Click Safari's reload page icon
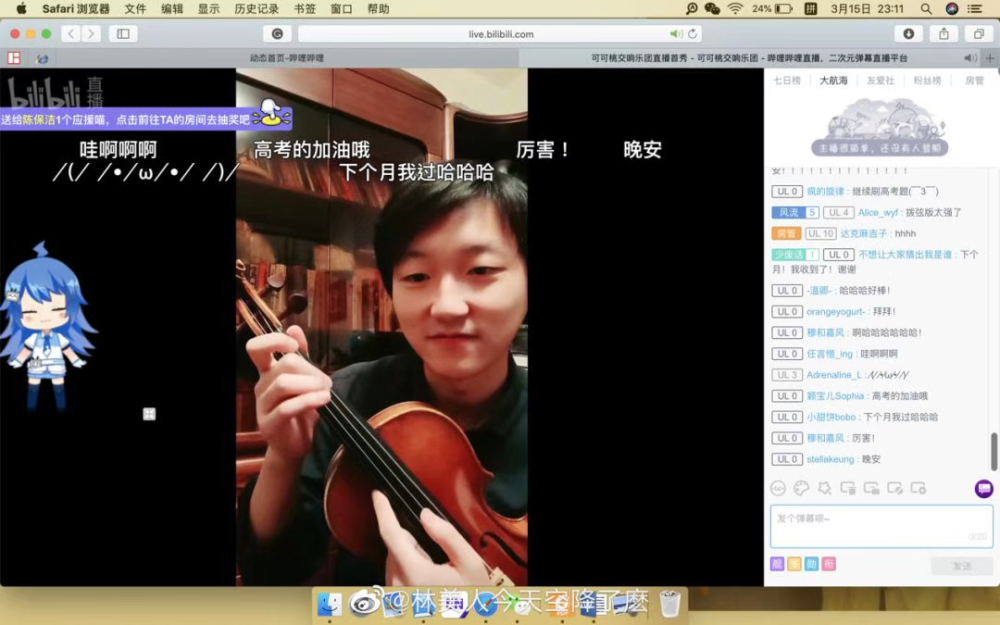This screenshot has width=1000, height=625. (692, 34)
